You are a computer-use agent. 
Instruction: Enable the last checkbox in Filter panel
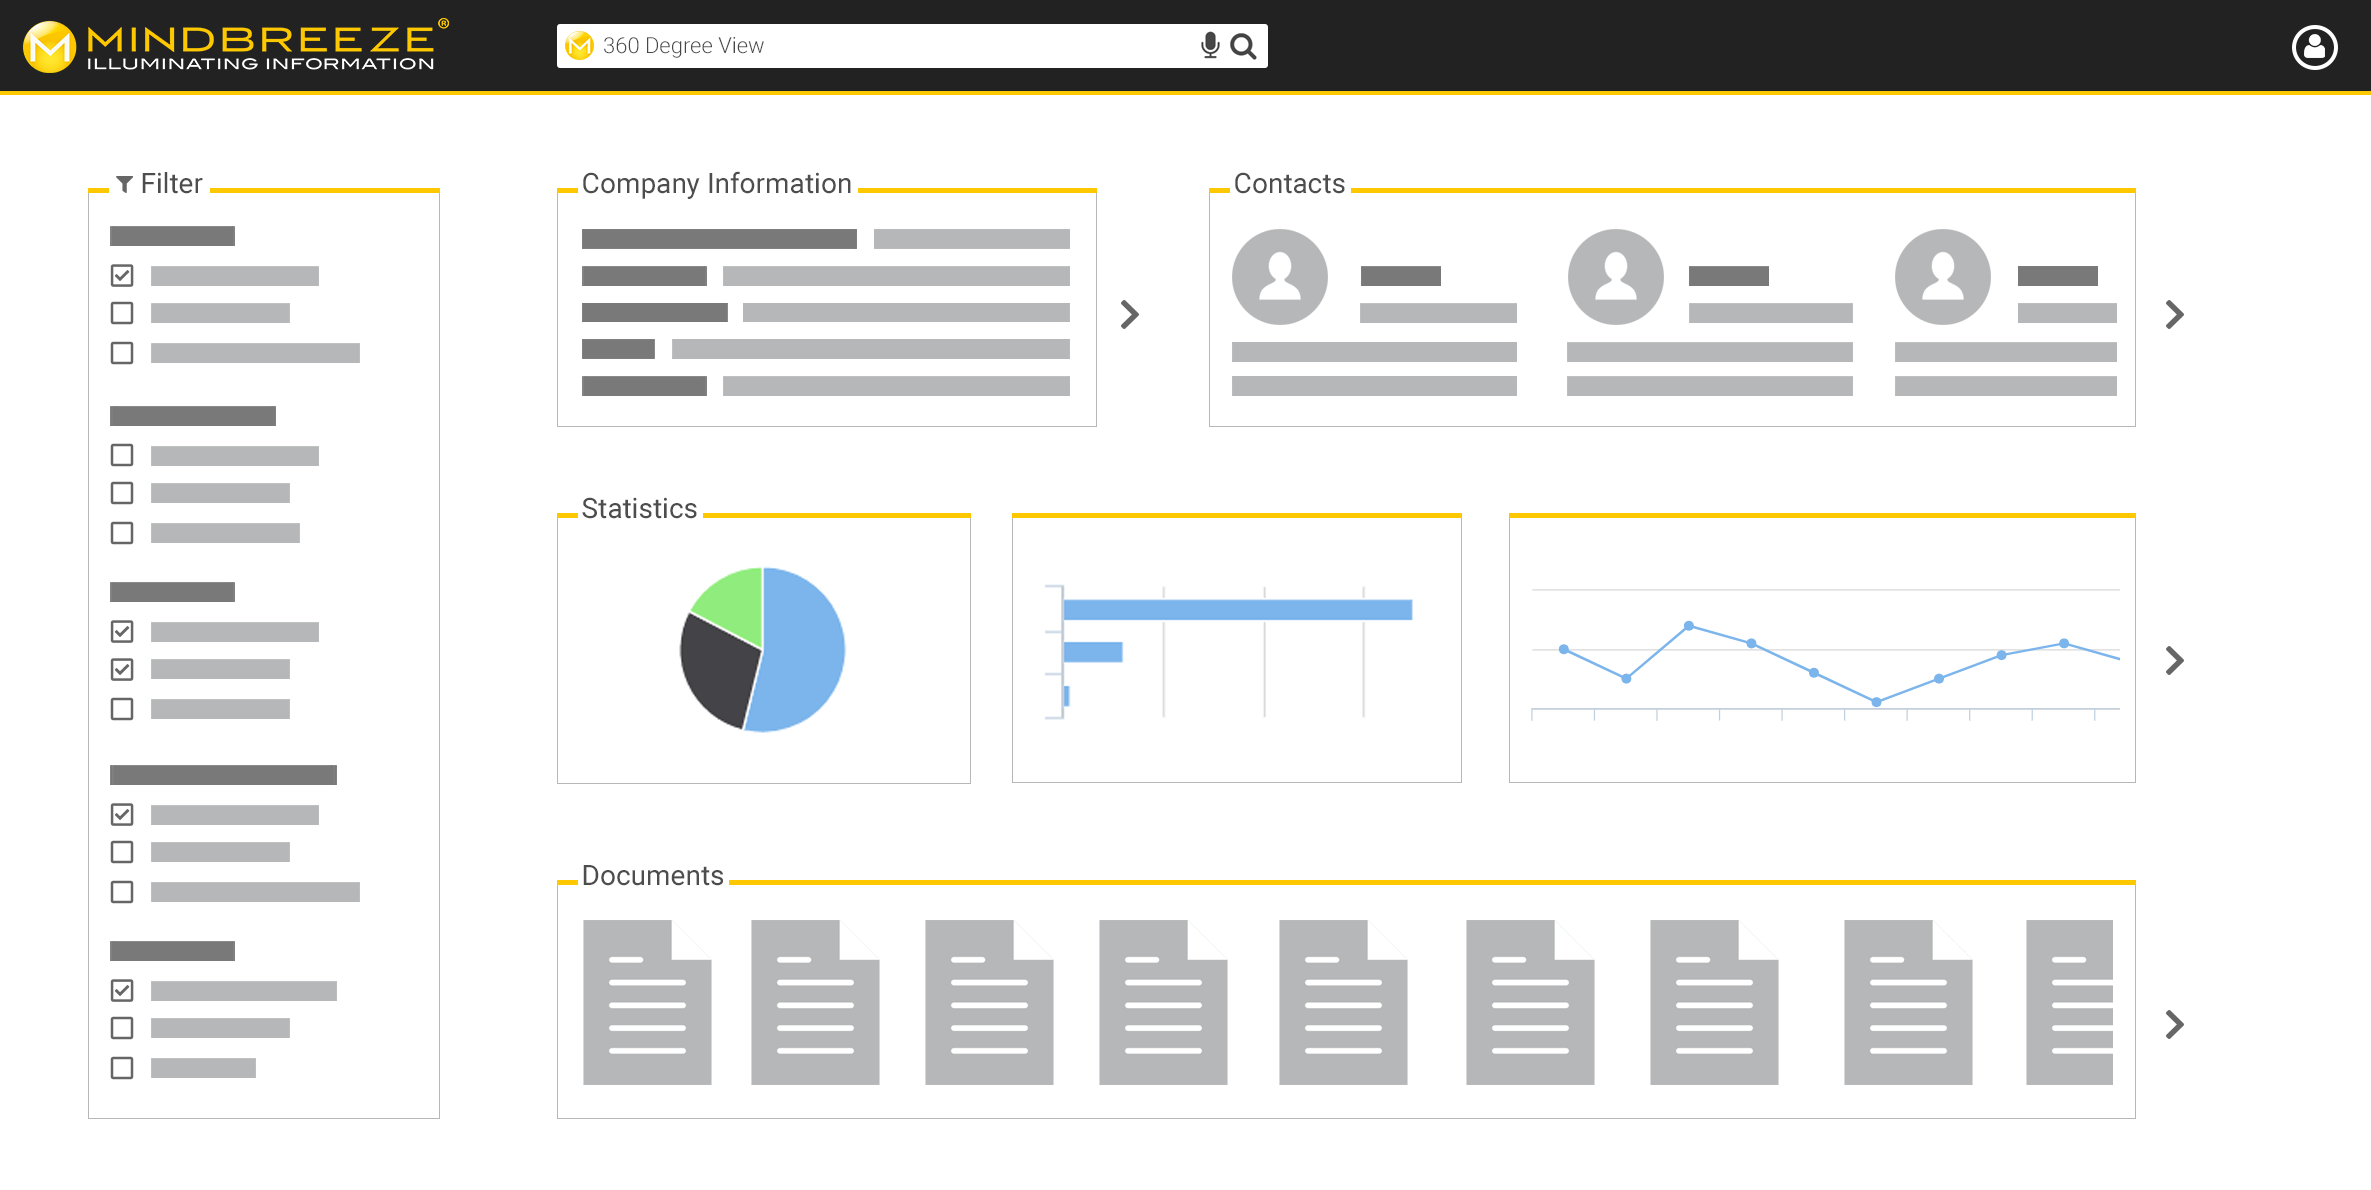pyautogui.click(x=122, y=1068)
